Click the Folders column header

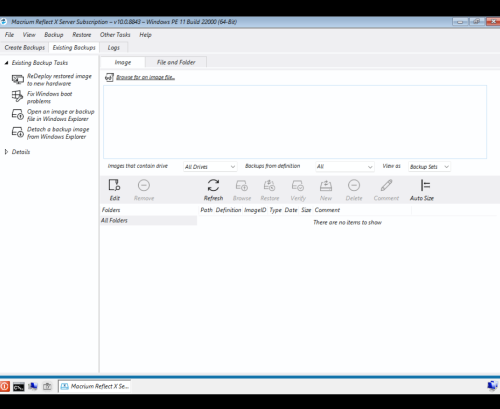(111, 210)
